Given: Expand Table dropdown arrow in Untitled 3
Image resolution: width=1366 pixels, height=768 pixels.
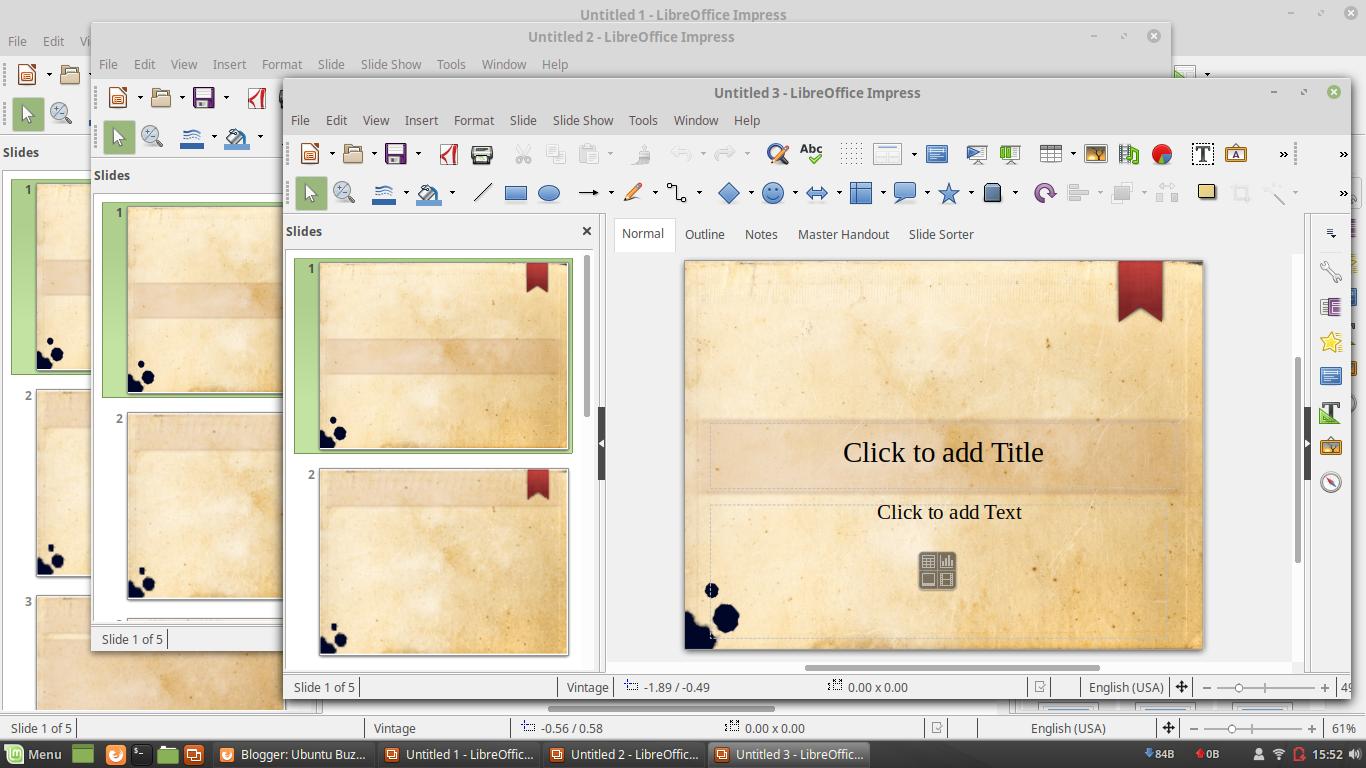Looking at the screenshot, I should pyautogui.click(x=1073, y=154).
